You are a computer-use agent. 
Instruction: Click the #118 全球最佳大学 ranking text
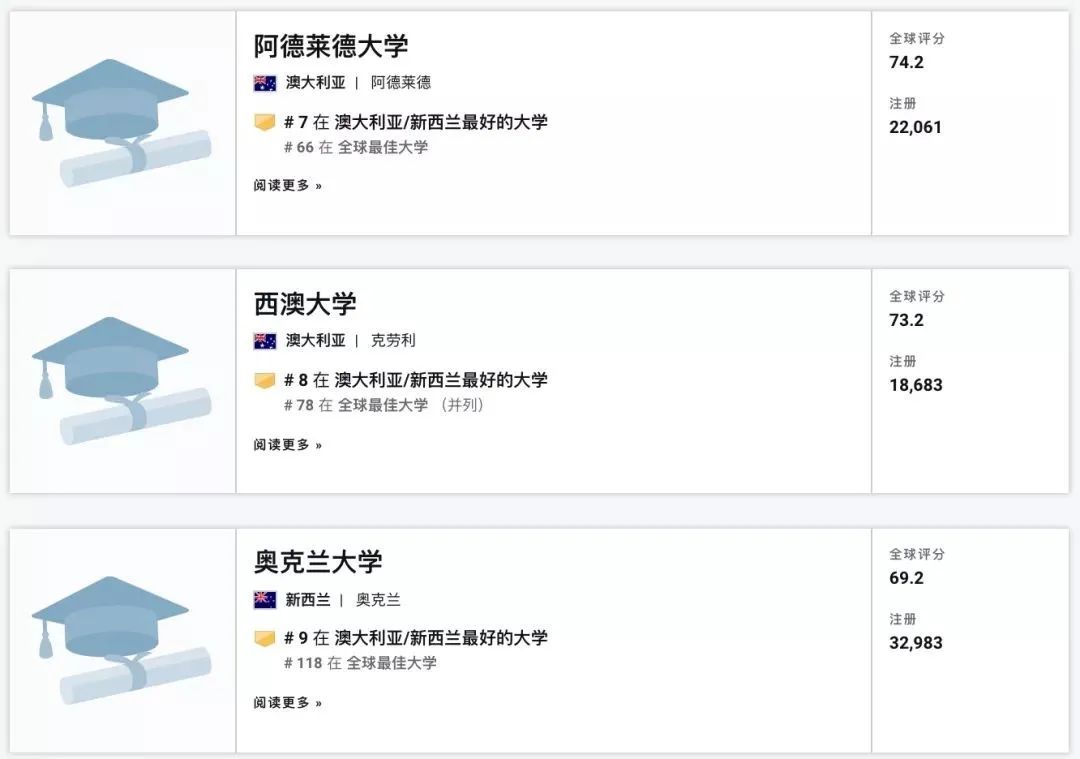pyautogui.click(x=360, y=664)
